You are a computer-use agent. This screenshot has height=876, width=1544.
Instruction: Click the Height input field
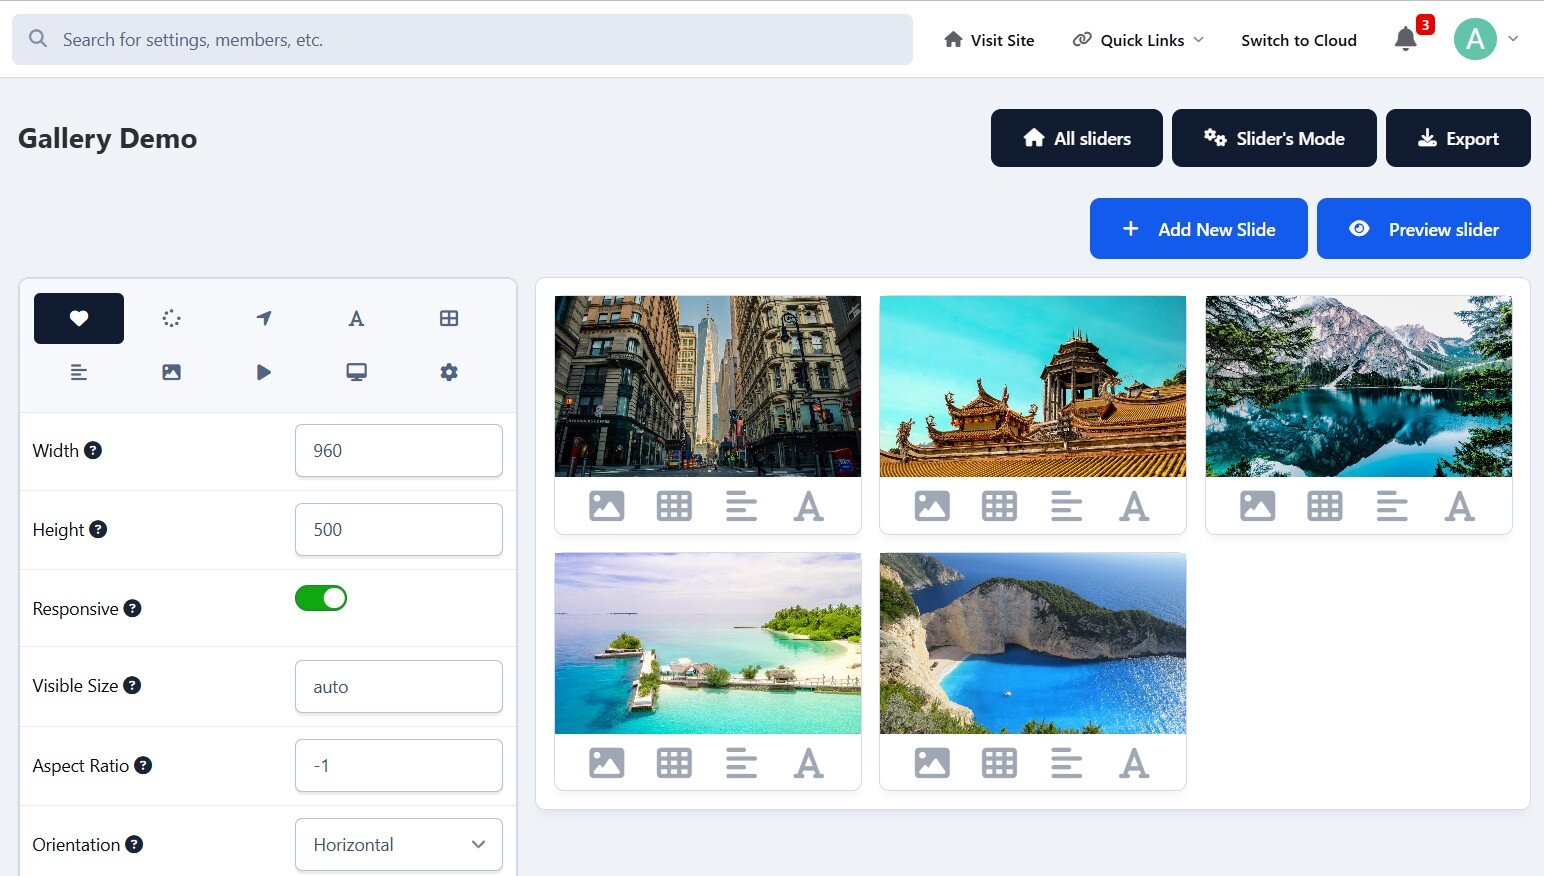[399, 529]
